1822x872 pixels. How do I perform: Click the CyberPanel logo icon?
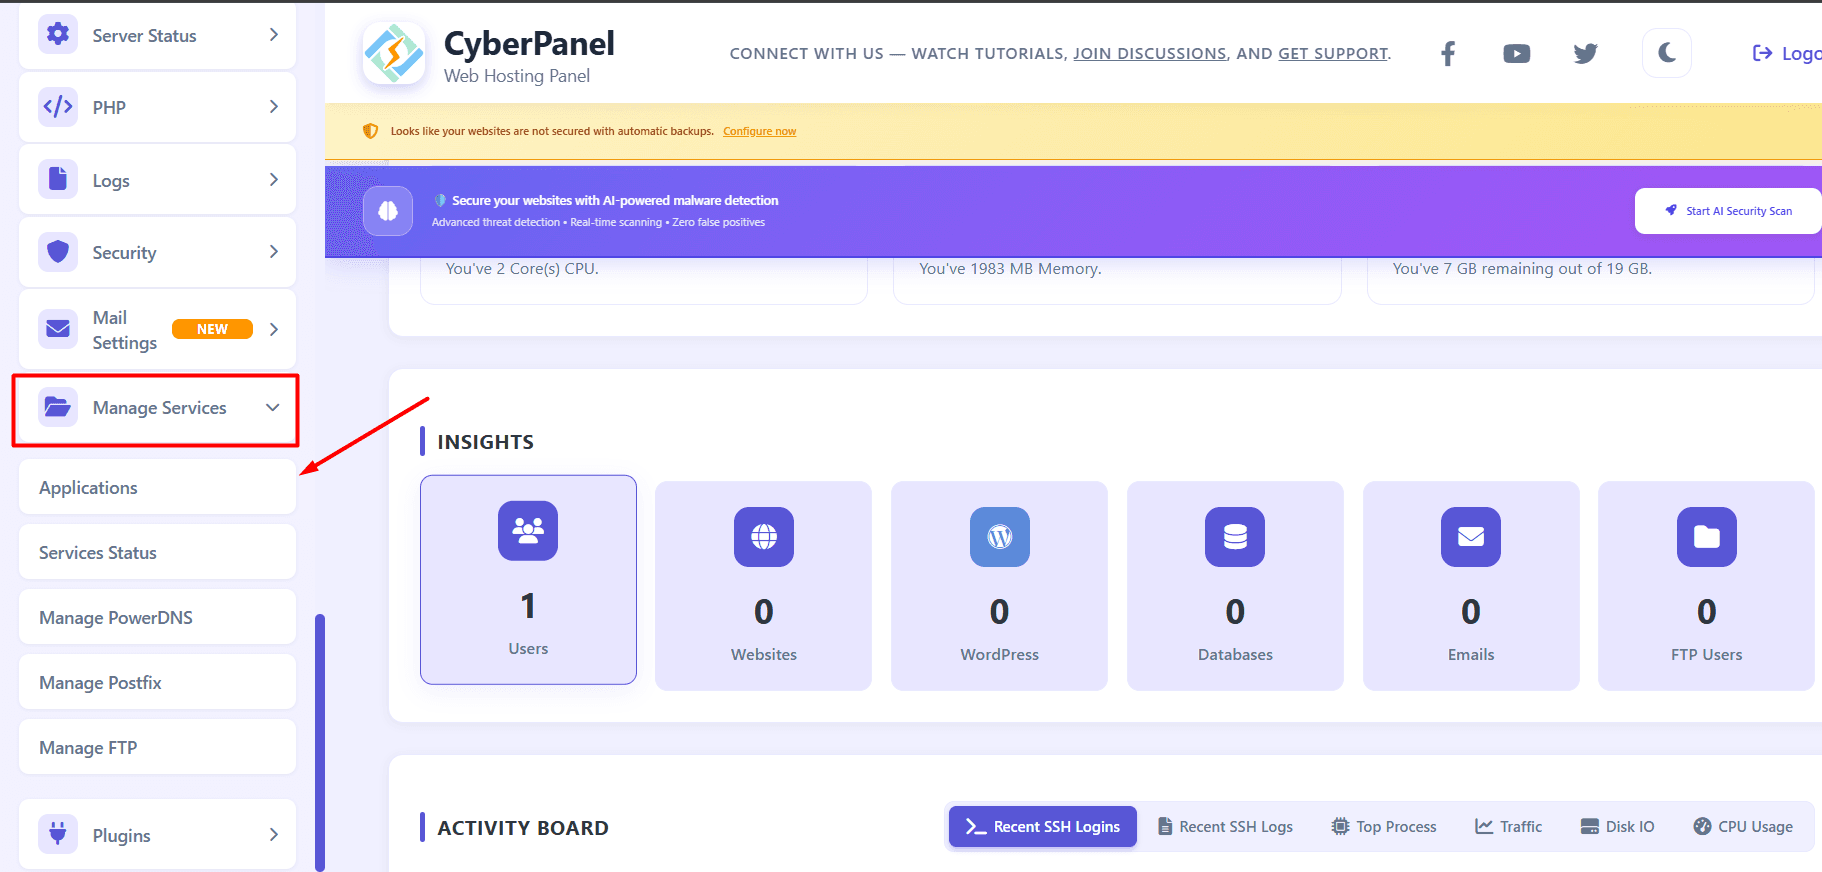394,54
